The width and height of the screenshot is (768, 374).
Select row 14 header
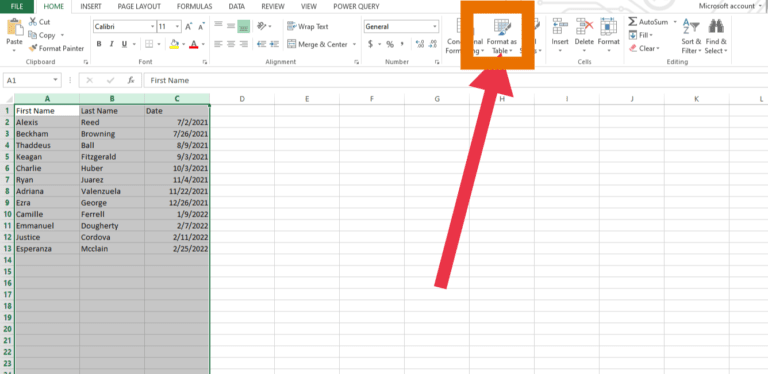click(7, 260)
